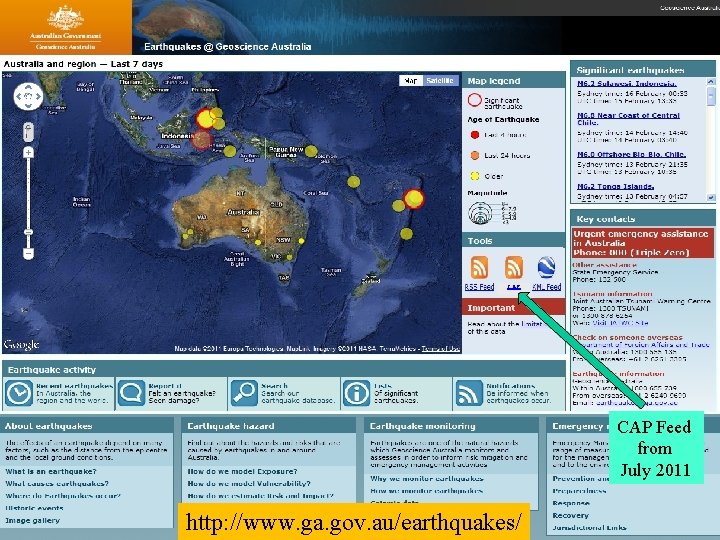Open the Response link
The width and height of the screenshot is (720, 540).
coord(571,503)
